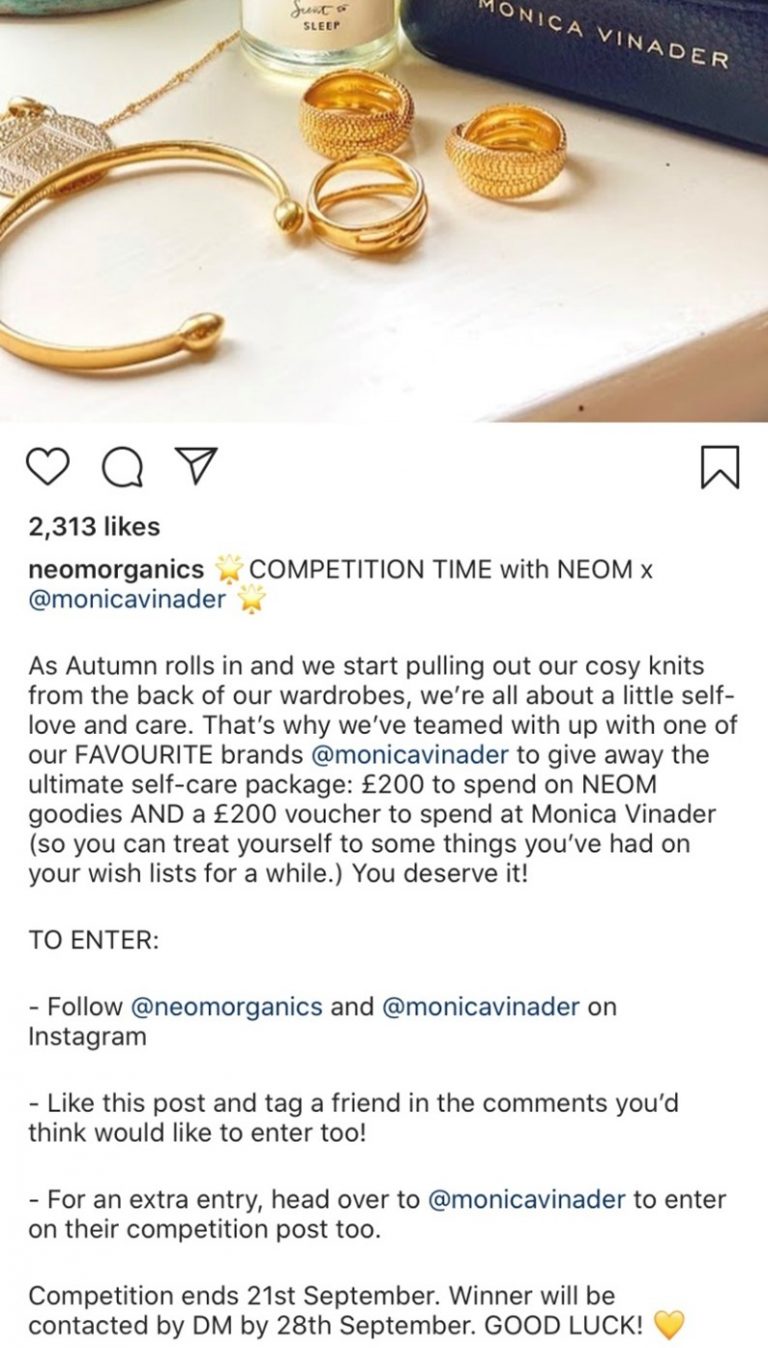The height and width of the screenshot is (1348, 768).
Task: Like the post with the heart icon
Action: (48, 468)
